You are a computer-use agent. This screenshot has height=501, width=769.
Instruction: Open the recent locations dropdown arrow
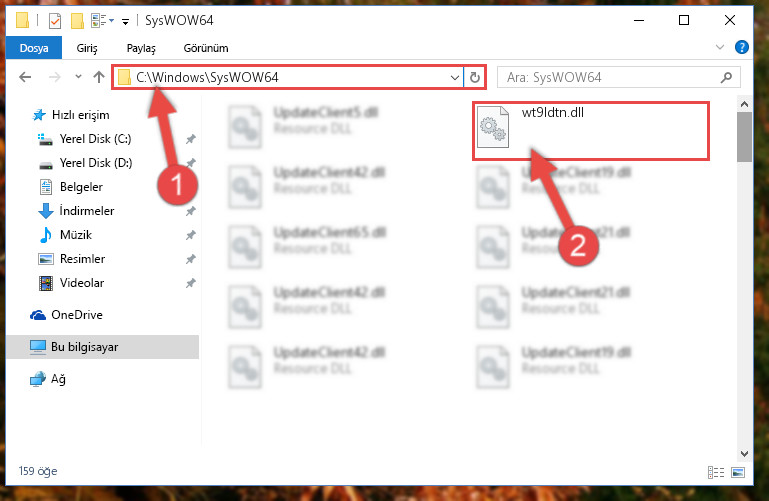click(78, 76)
